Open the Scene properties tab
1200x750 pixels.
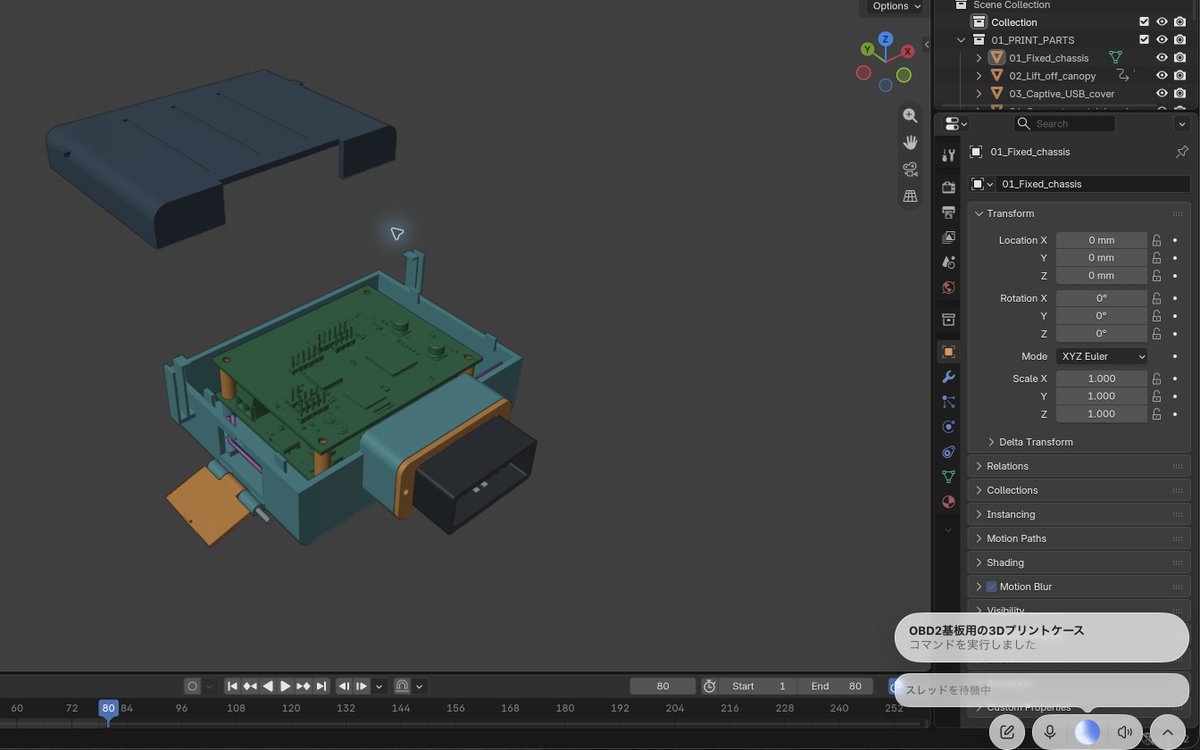point(949,262)
